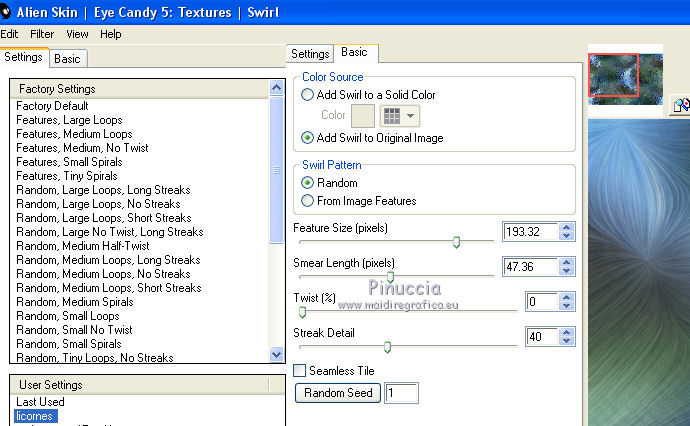Image resolution: width=690 pixels, height=426 pixels.
Task: Select Random, Small Loops preset
Action: click(x=68, y=316)
